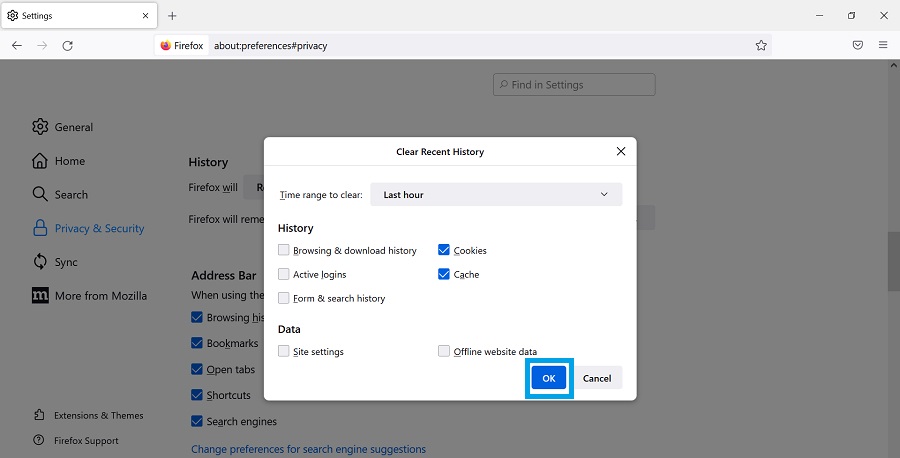This screenshot has height=458, width=900.
Task: Click the 'Data' heading in dialog
Action: 289,329
